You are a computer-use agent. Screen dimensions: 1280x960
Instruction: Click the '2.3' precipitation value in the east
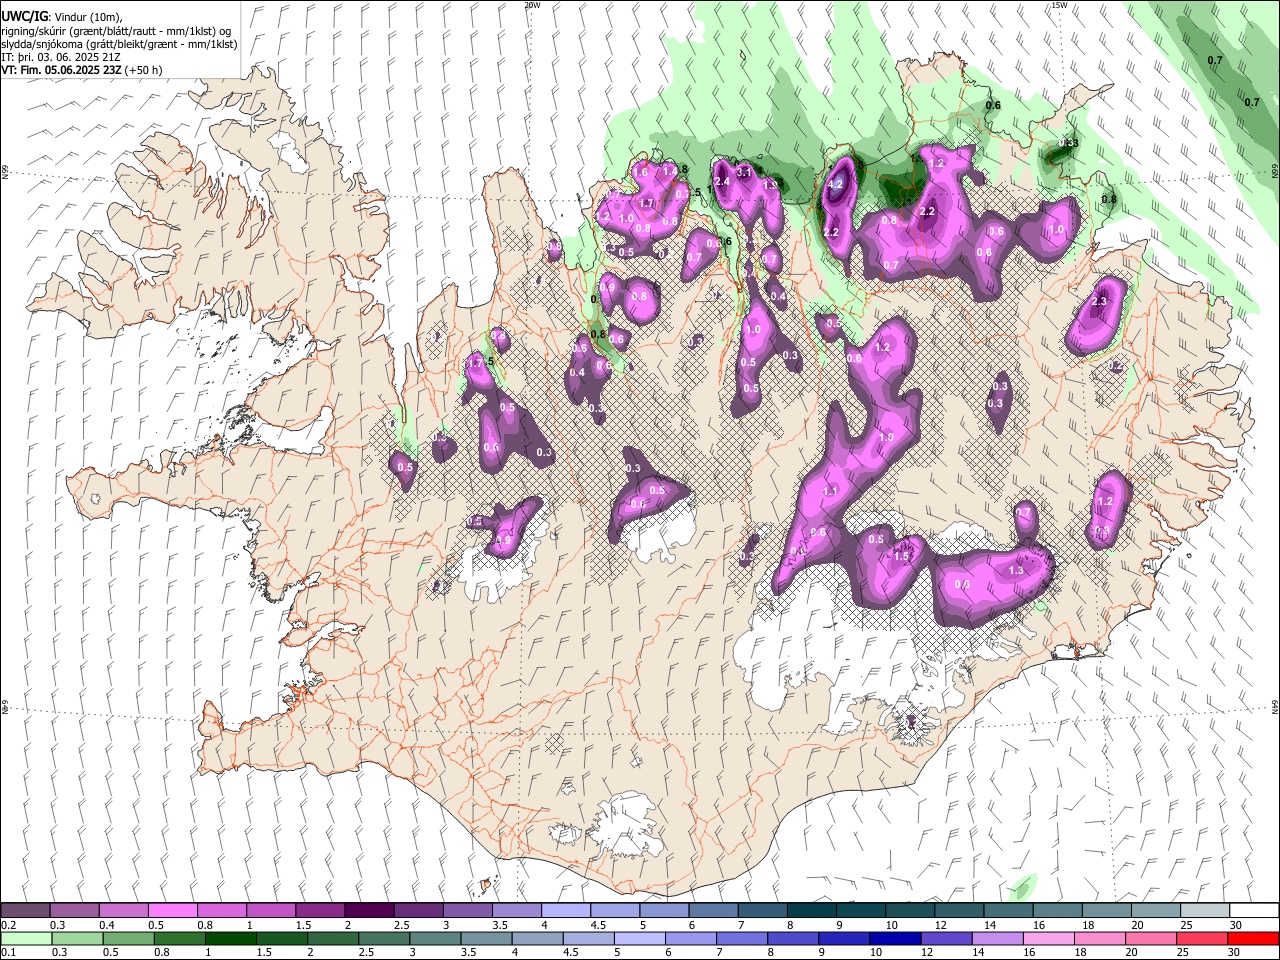1100,302
